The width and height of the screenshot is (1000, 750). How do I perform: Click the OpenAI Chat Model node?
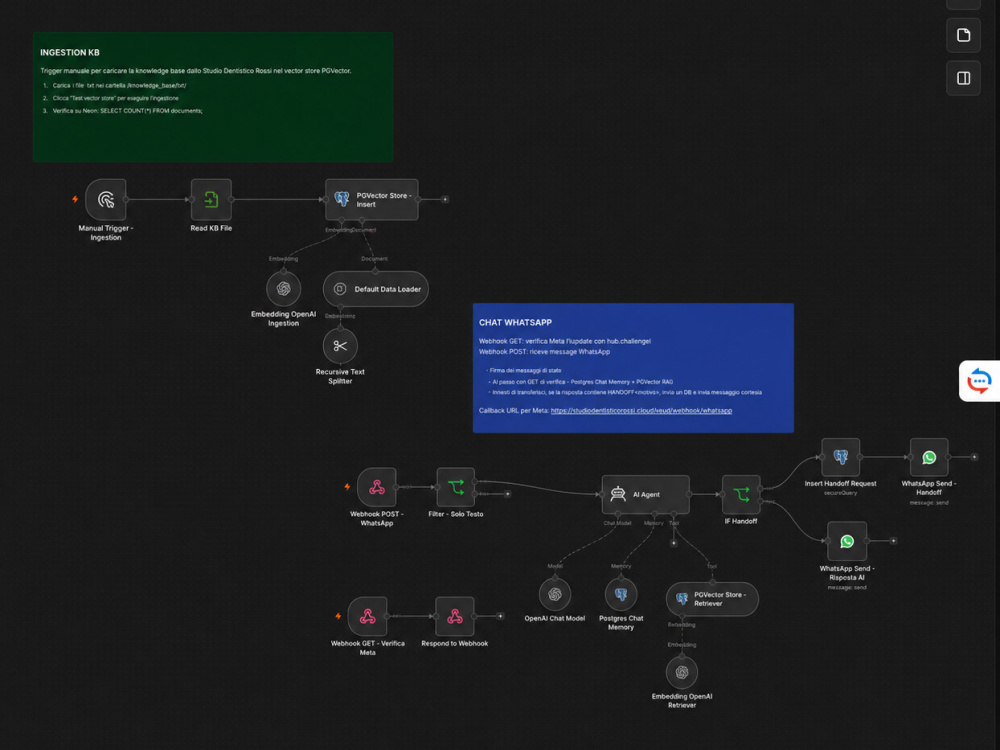click(x=555, y=594)
